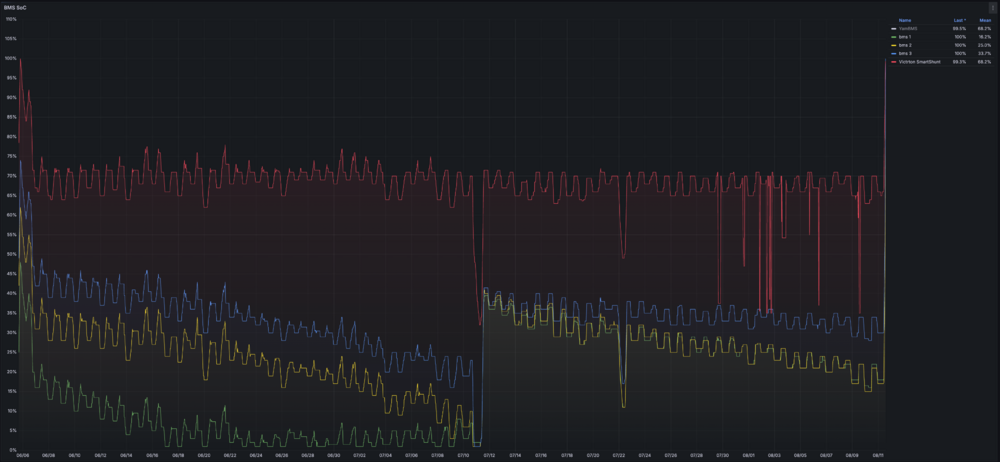Screen dimensions: 1000x462
Task: Click the 110% y-axis label
Action: (x=11, y=19)
